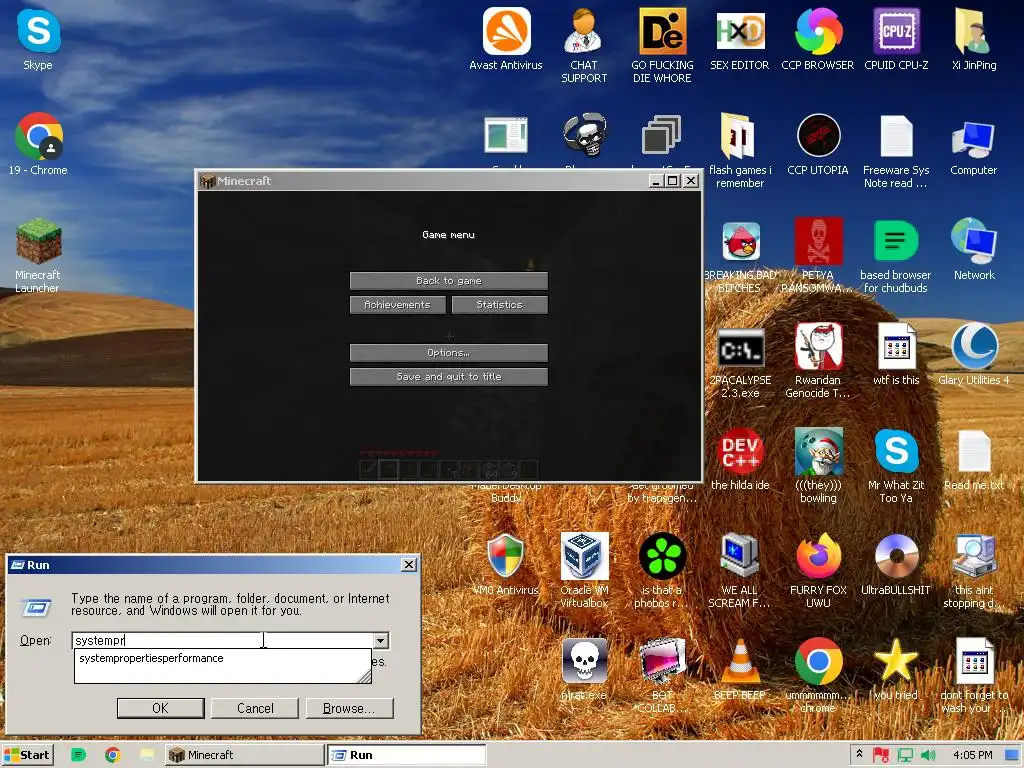Open WE ALL SCREAM F... computer icon

tap(740, 571)
